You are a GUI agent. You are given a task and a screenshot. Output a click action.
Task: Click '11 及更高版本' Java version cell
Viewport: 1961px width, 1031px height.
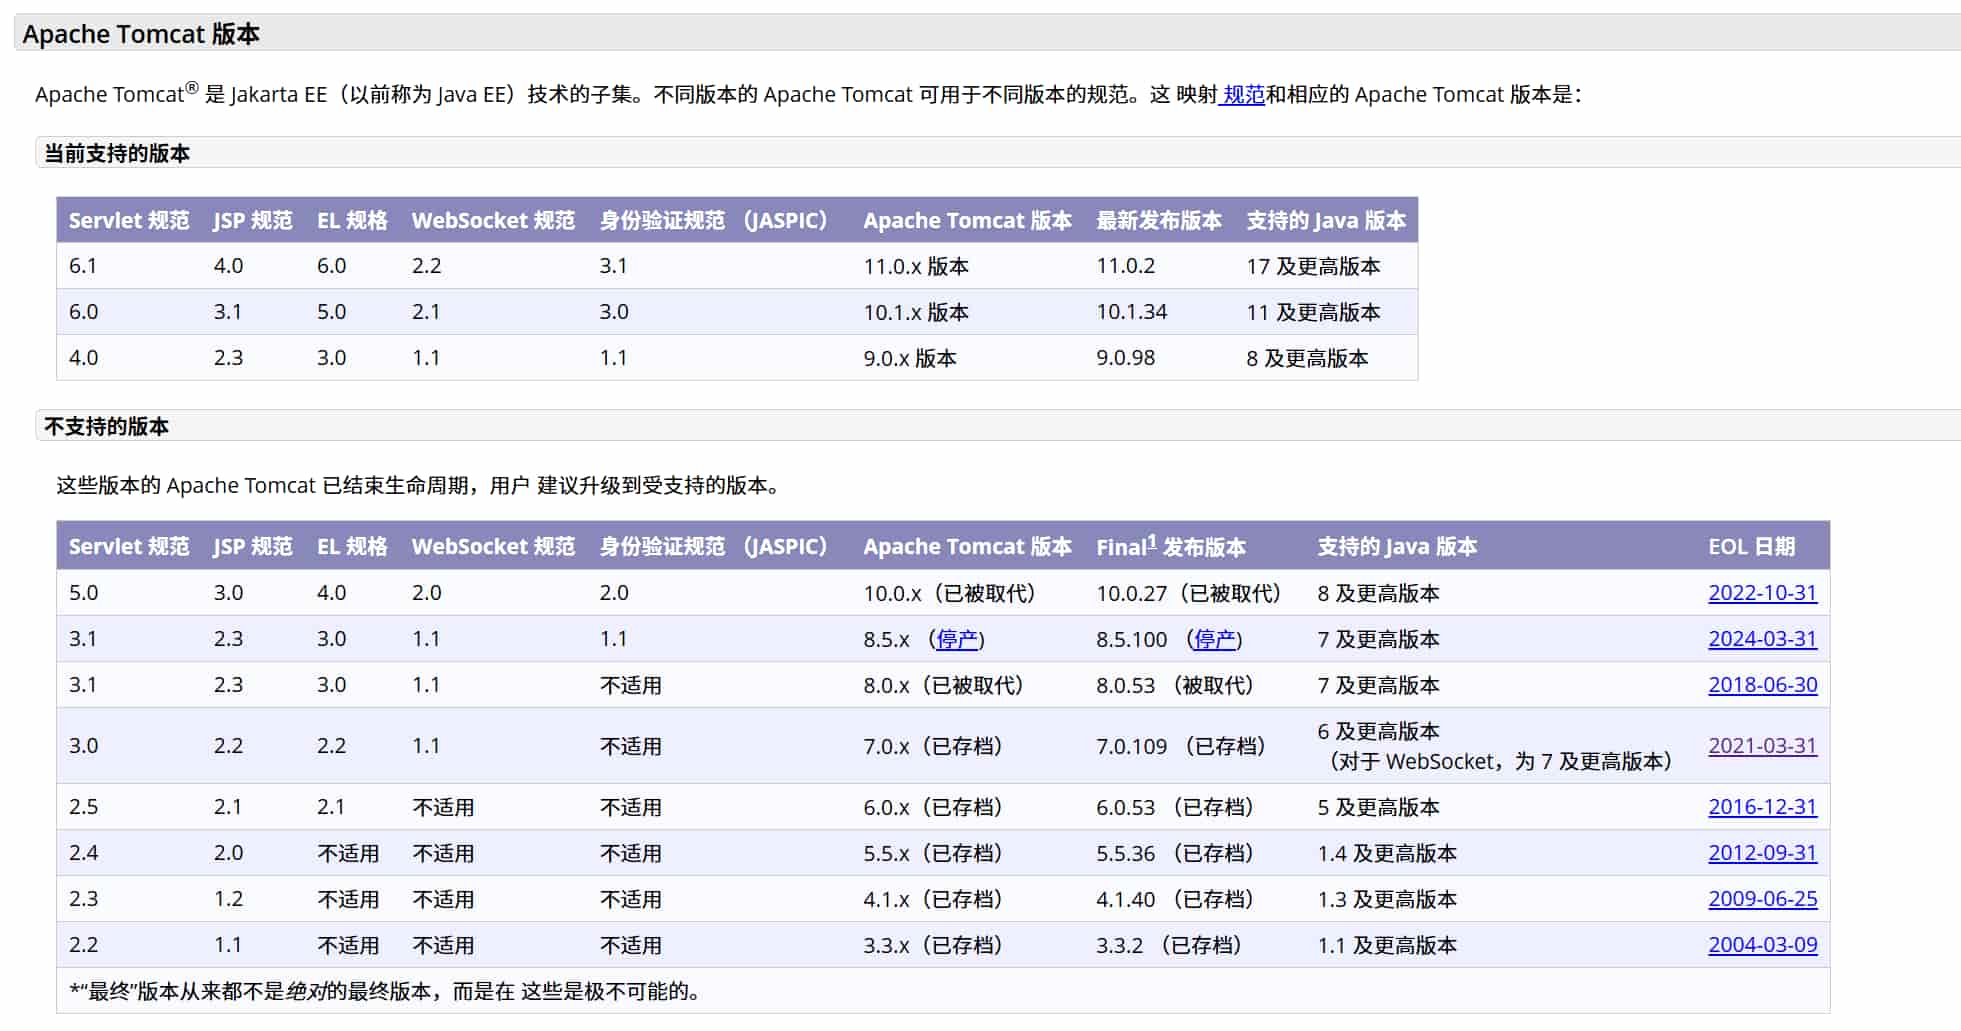1313,312
